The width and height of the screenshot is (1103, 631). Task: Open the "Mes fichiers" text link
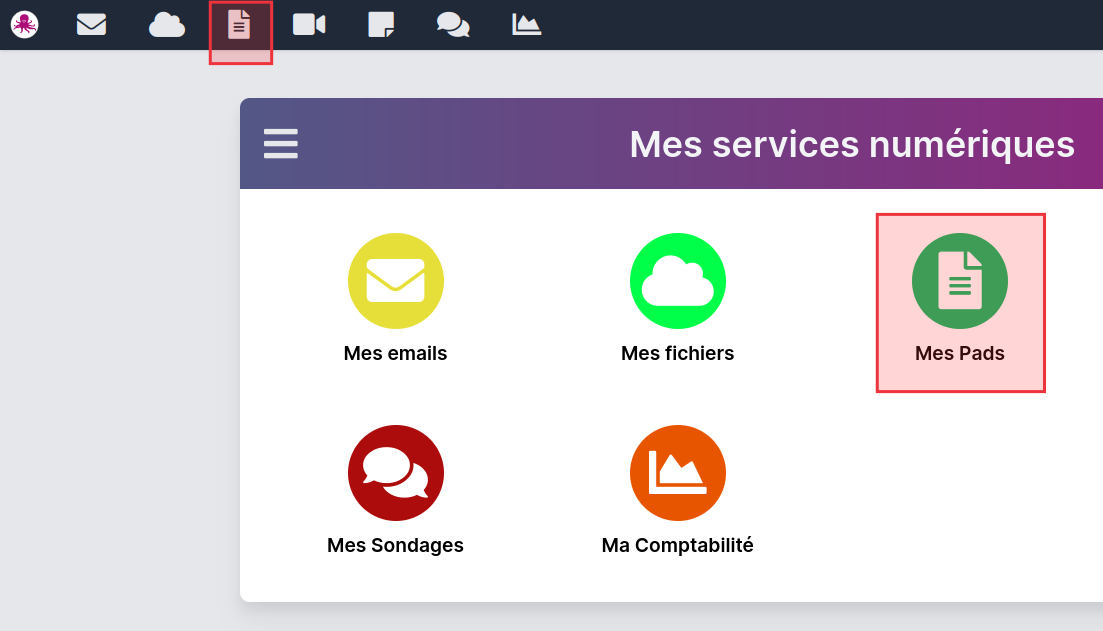tap(678, 353)
